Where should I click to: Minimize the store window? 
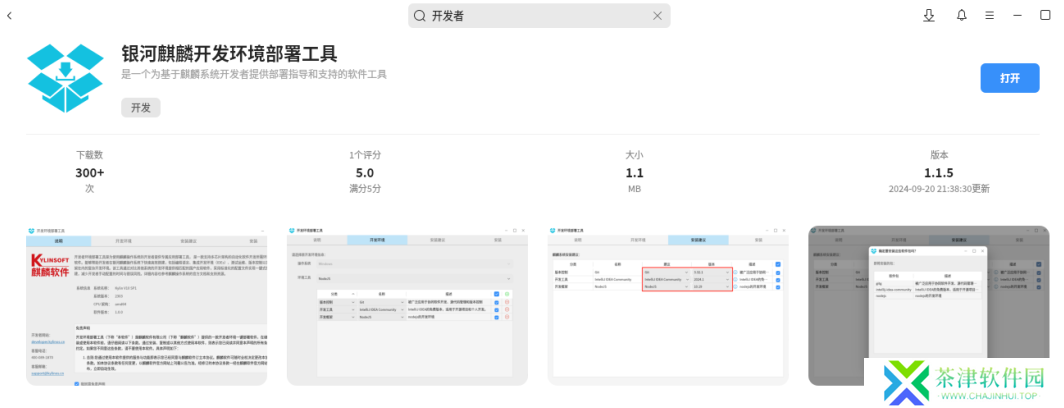point(1017,16)
